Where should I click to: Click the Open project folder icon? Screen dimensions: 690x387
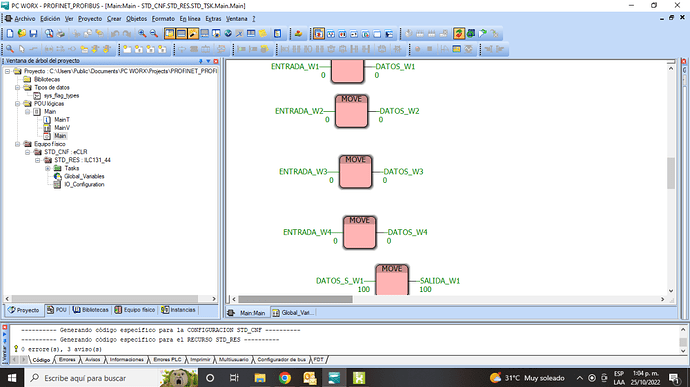[22, 33]
